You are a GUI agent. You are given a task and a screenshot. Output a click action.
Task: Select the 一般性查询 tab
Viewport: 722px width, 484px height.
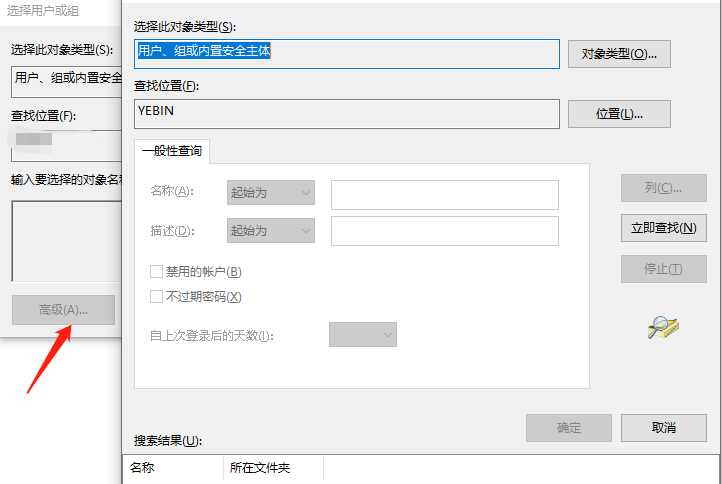coord(171,151)
